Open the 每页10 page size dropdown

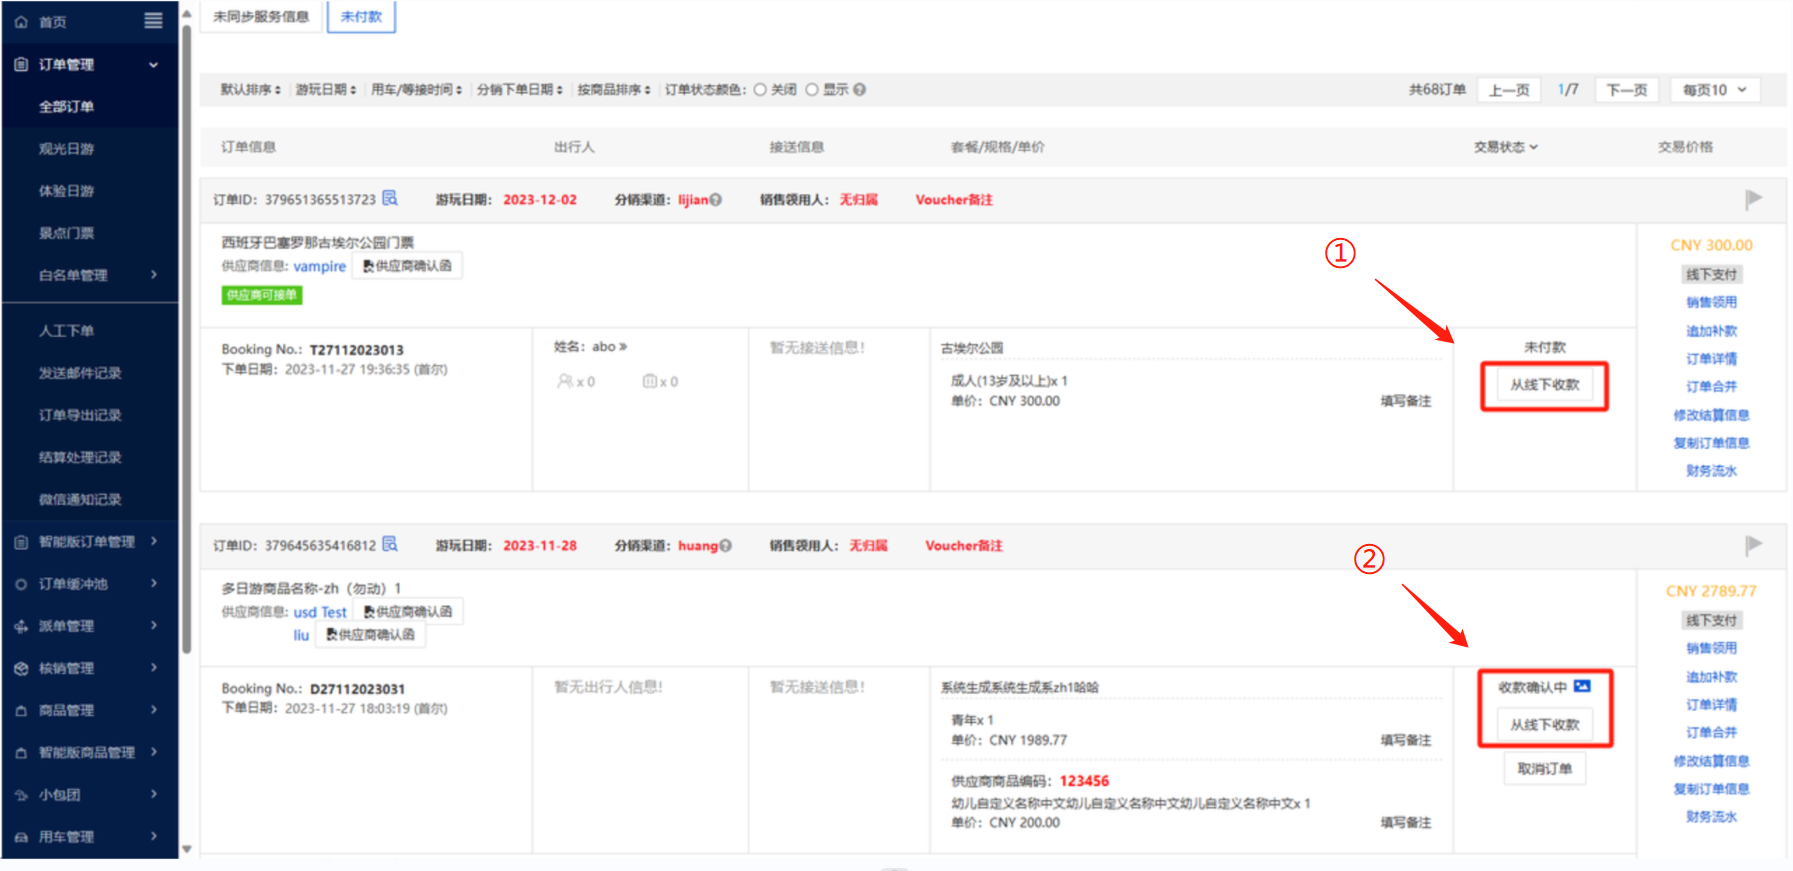point(1714,90)
